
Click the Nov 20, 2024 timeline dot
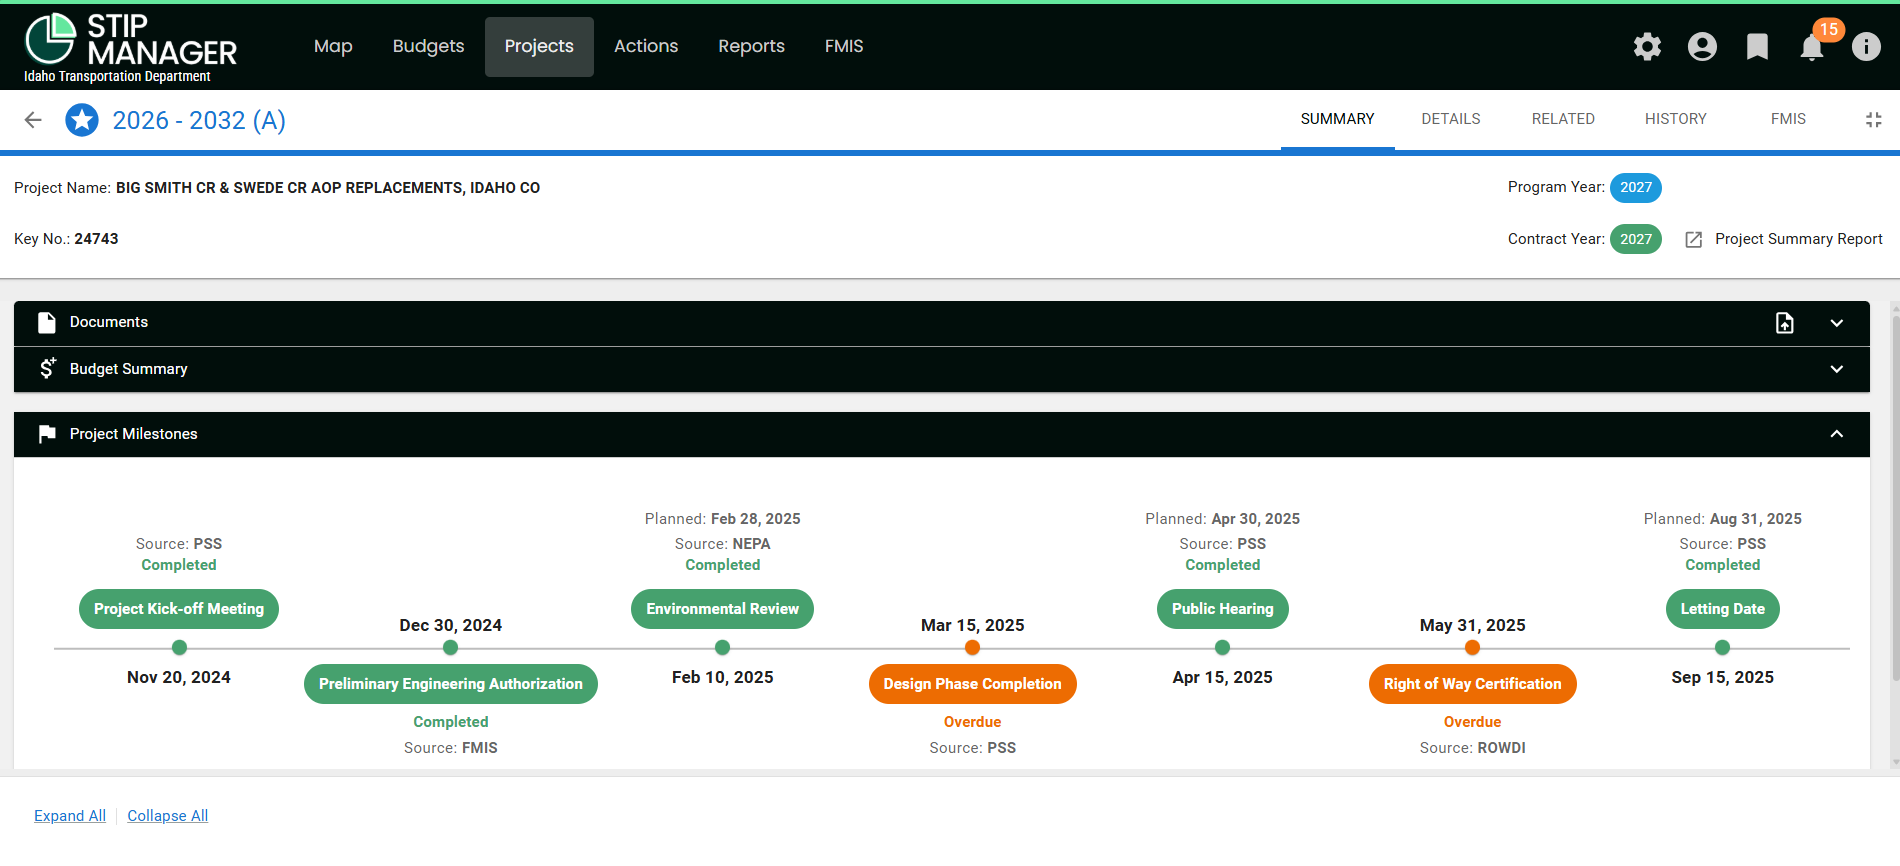pos(179,648)
